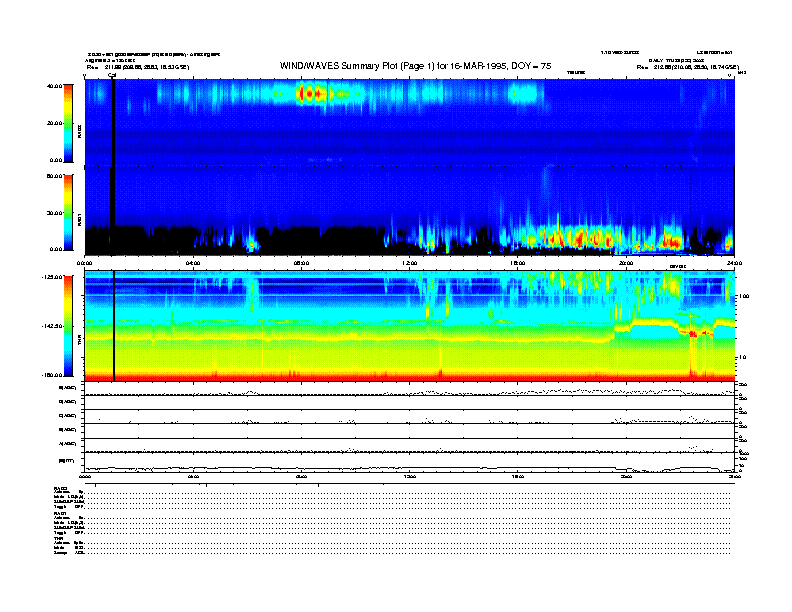The width and height of the screenshot is (792, 612).
Task: Click the 00:00 time label below the line plots
Action: [85, 476]
